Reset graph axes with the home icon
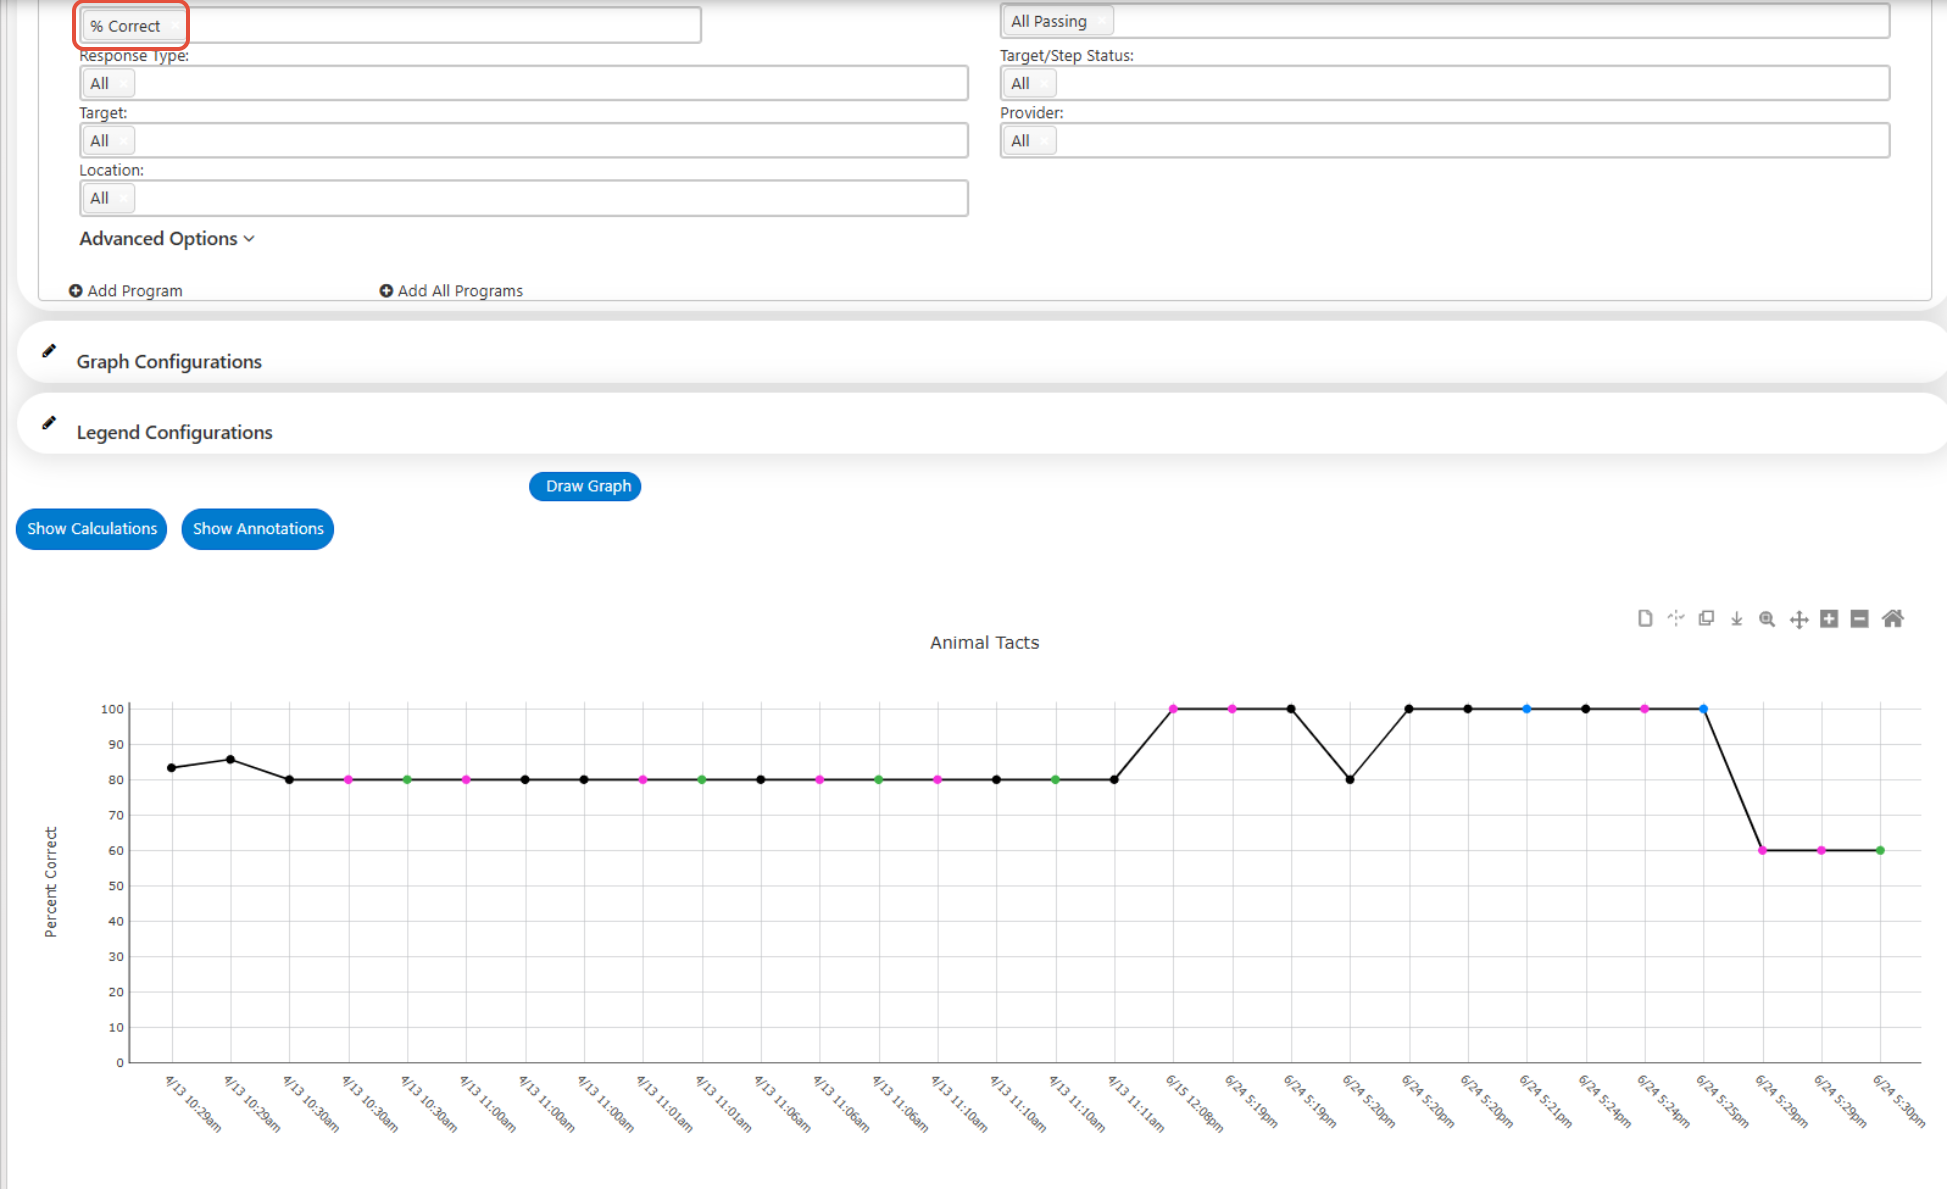 point(1893,619)
